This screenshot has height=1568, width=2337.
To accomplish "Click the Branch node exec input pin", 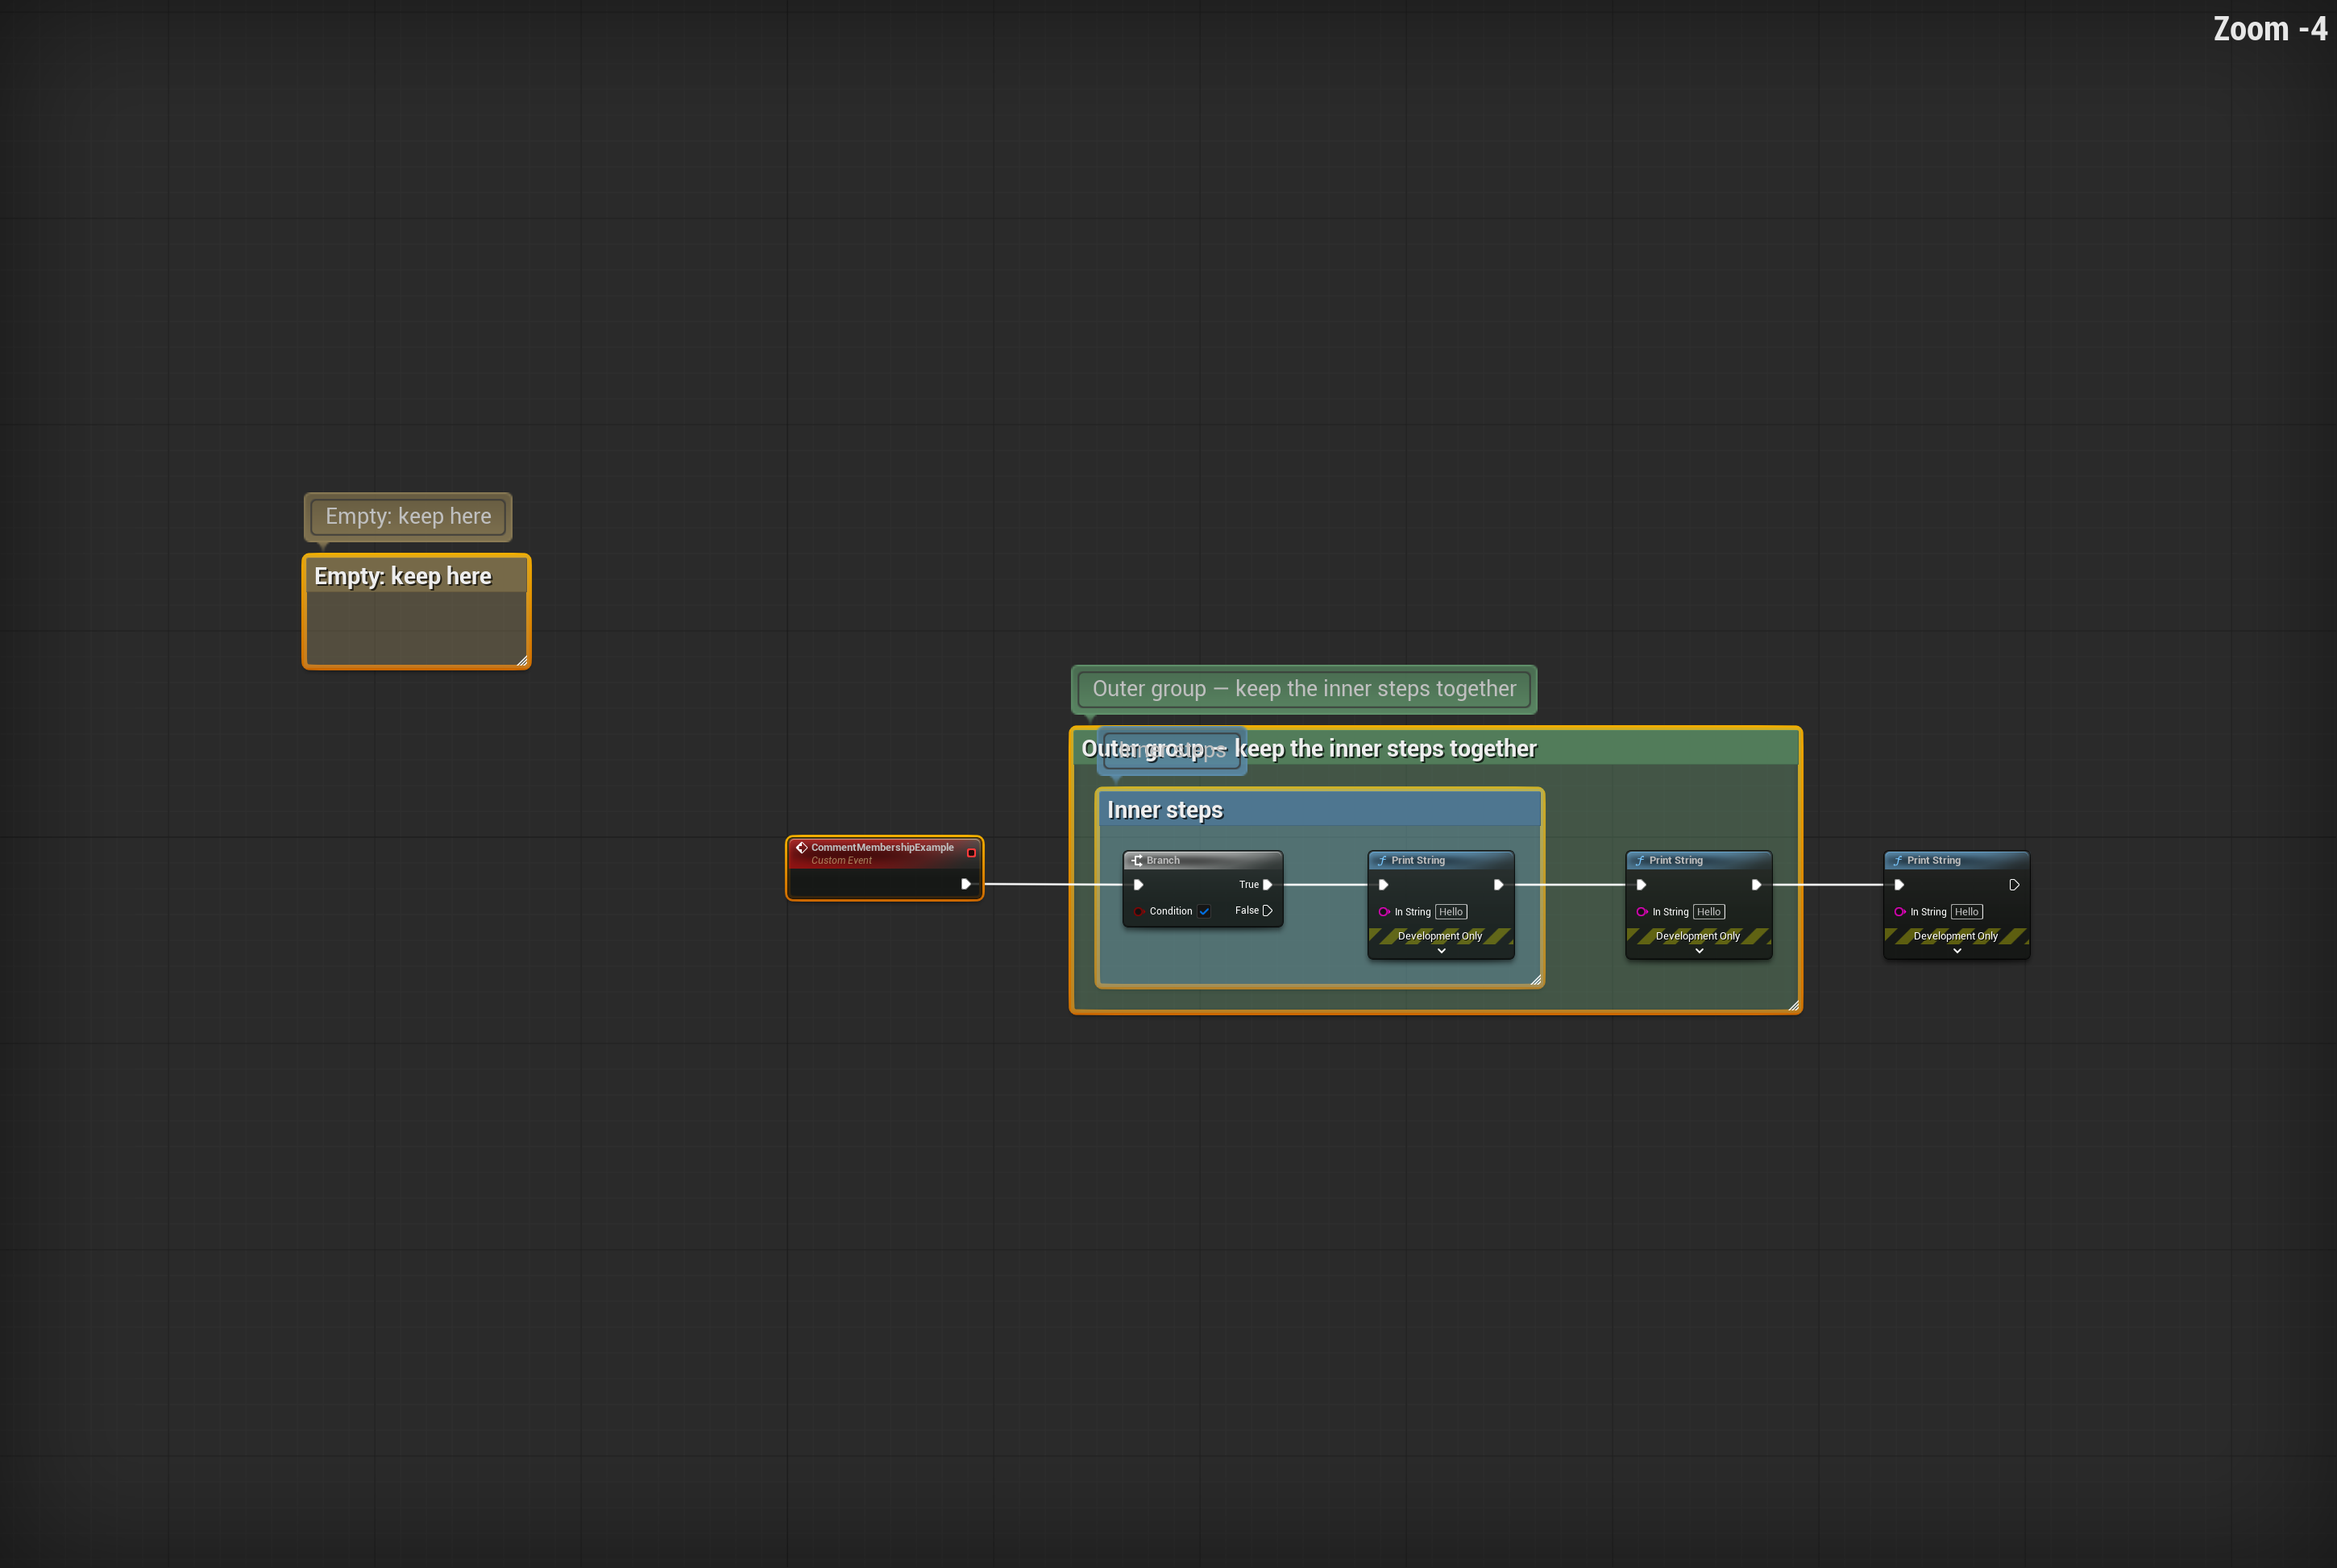I will pos(1138,885).
